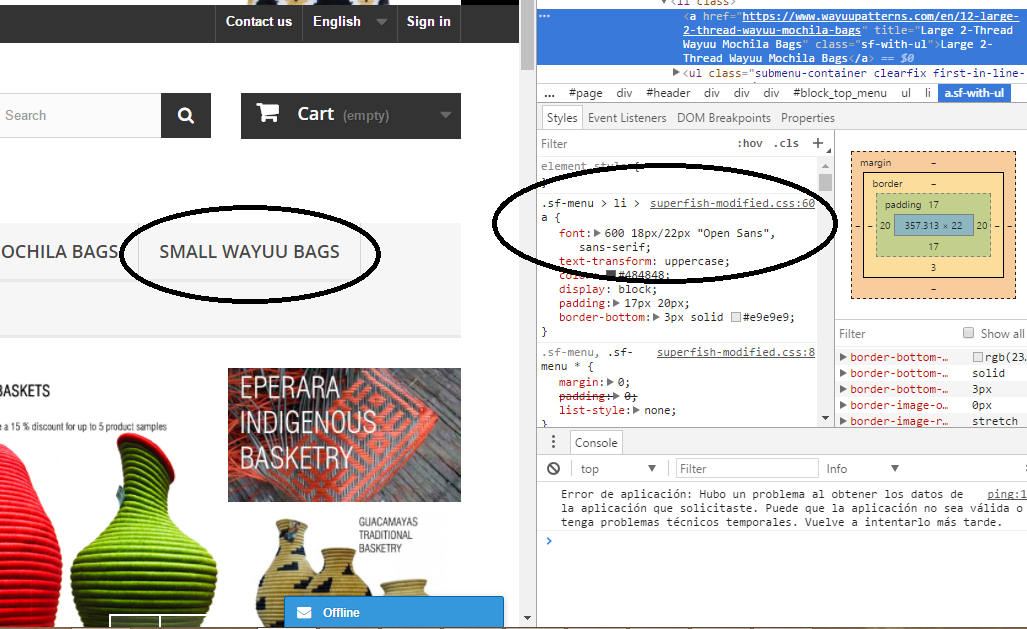Click the DOM row ellipsis indicator
The image size is (1027, 629).
point(544,16)
